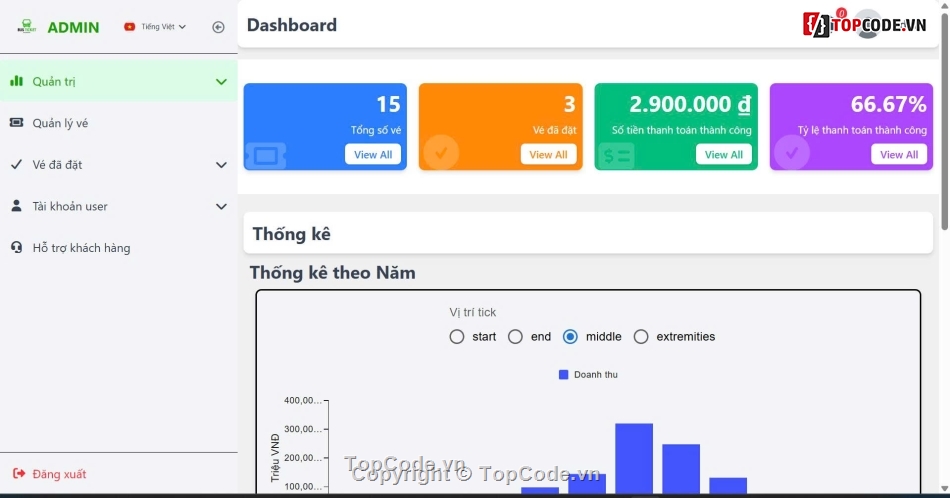Open Quản lý vé menu item
The image size is (950, 498).
coord(61,123)
